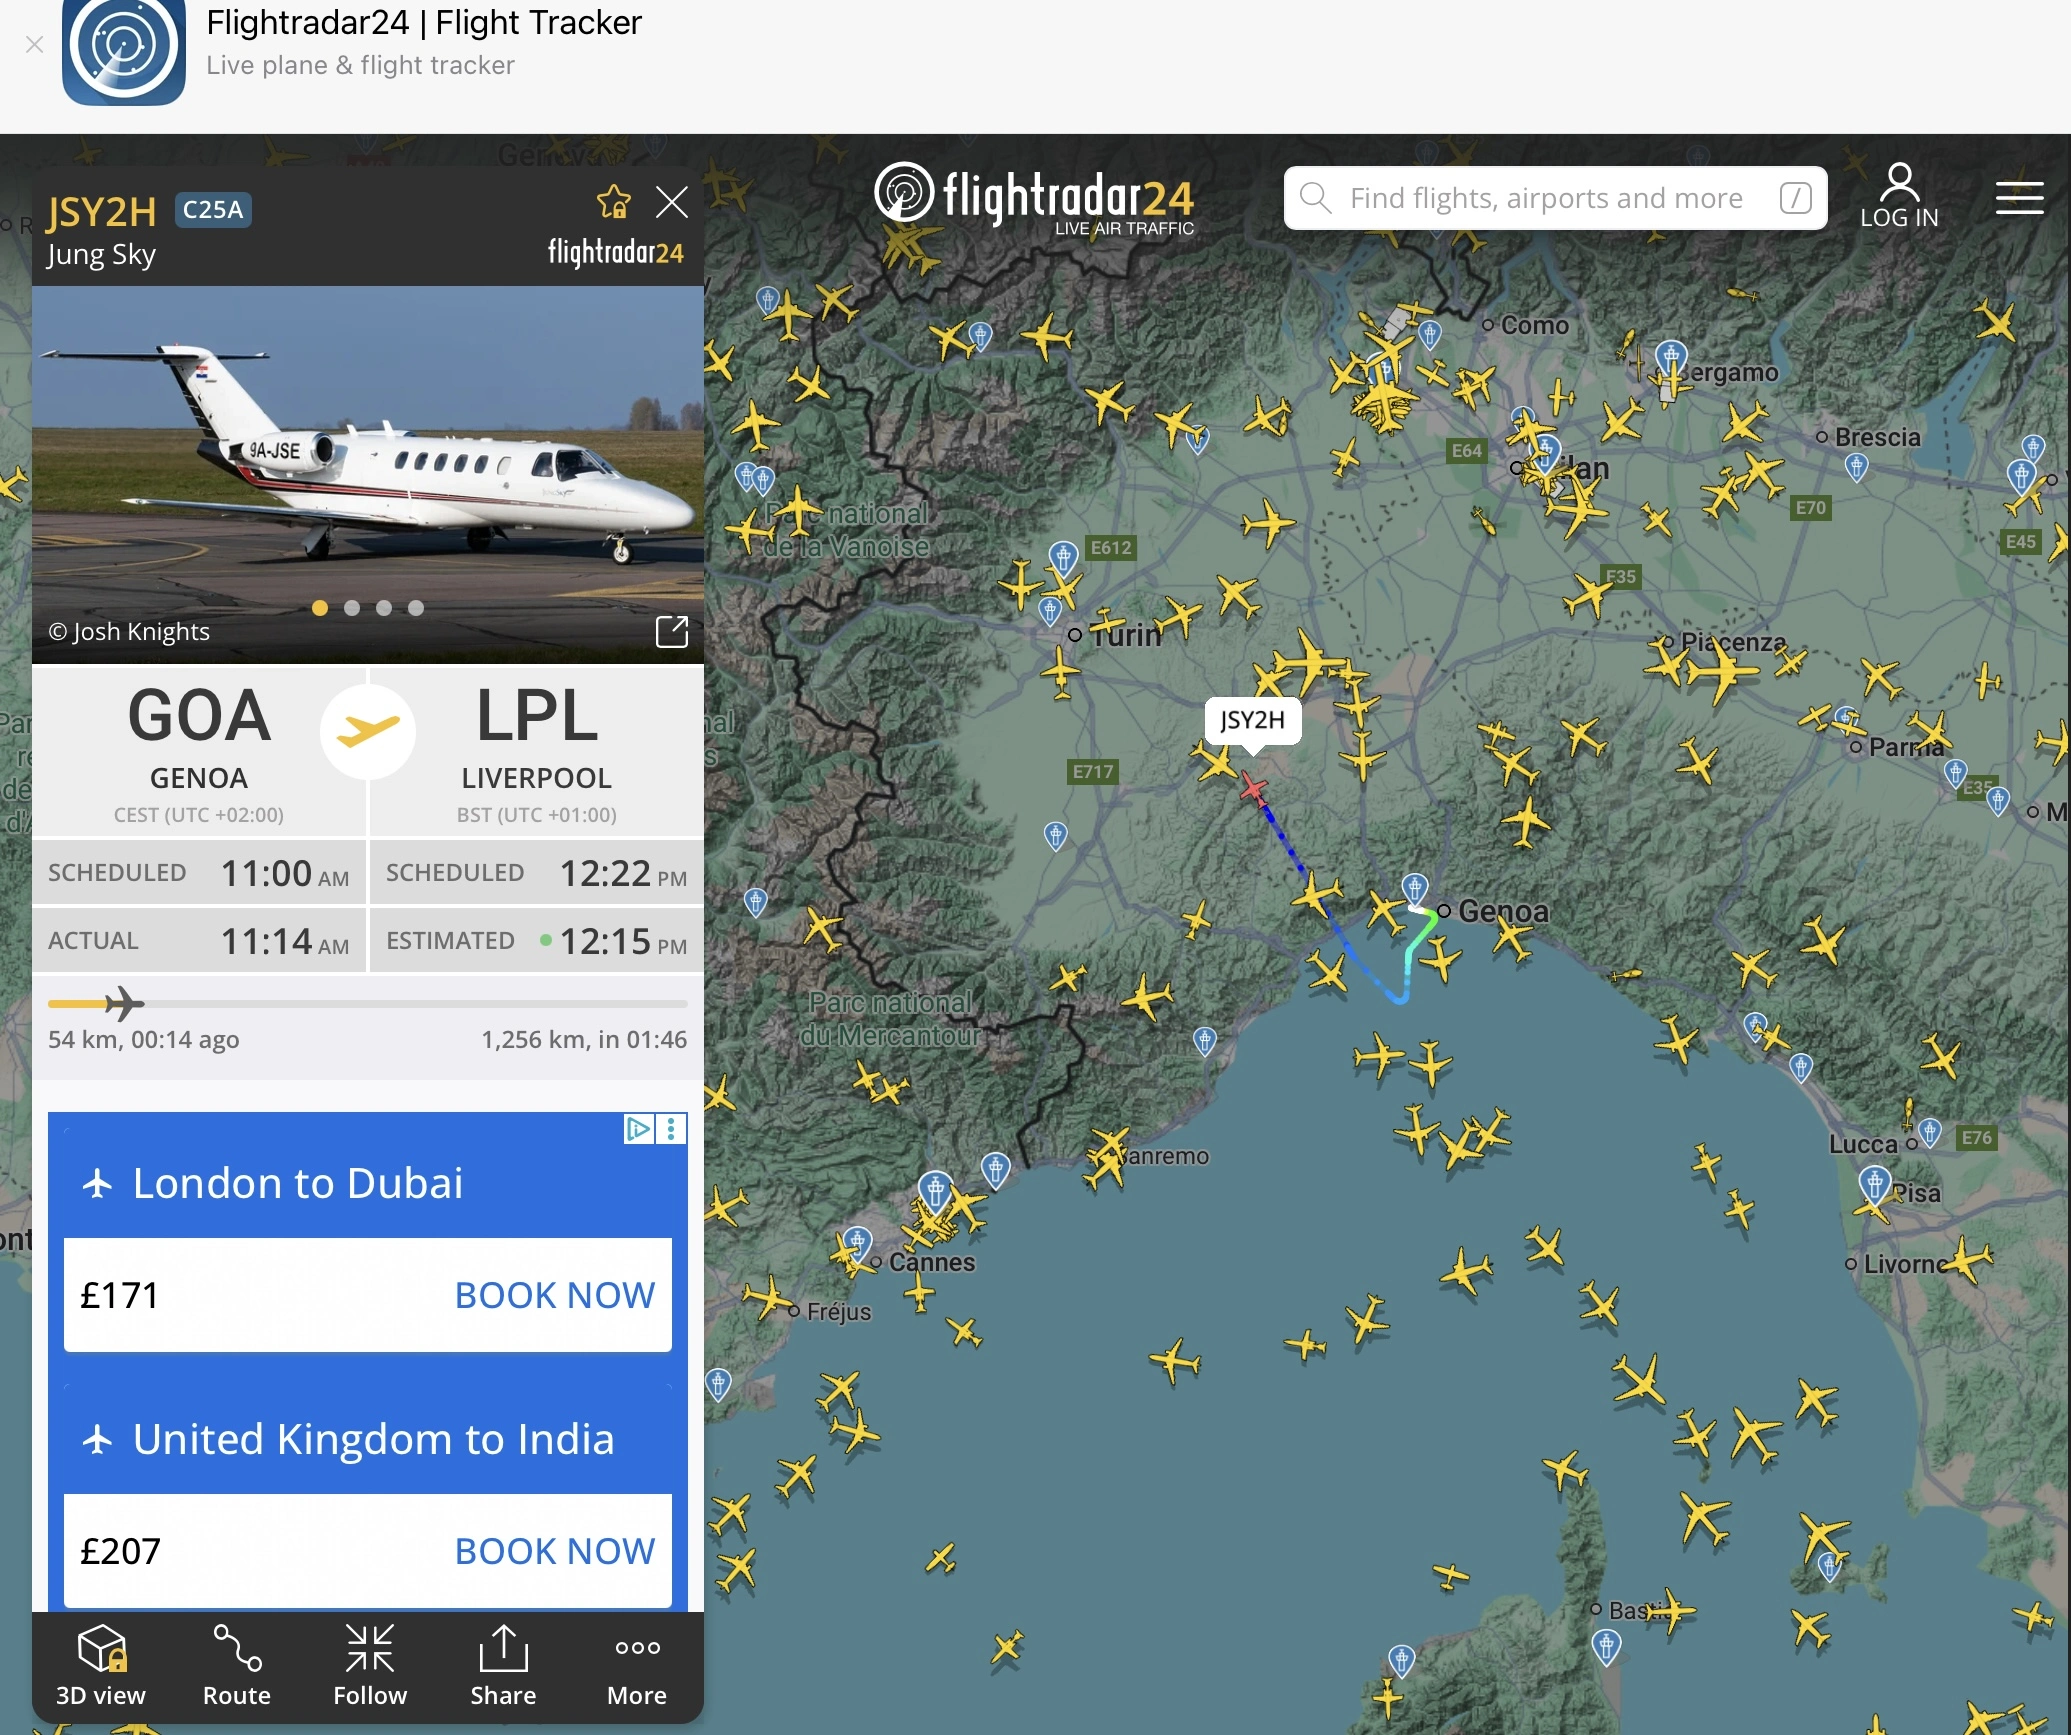Screen dimensions: 2071x1735
Task: Click the Genoa airport pin marker
Action: pos(1414,886)
